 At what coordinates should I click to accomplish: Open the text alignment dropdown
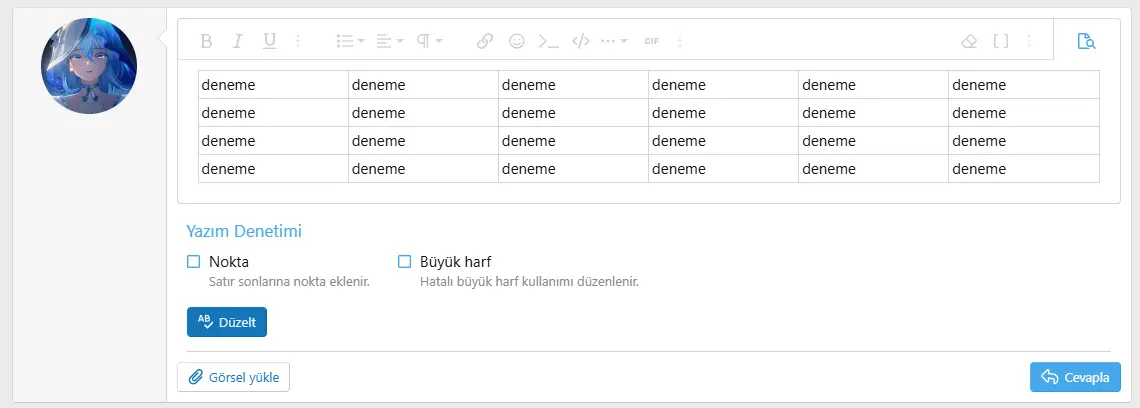pyautogui.click(x=390, y=41)
